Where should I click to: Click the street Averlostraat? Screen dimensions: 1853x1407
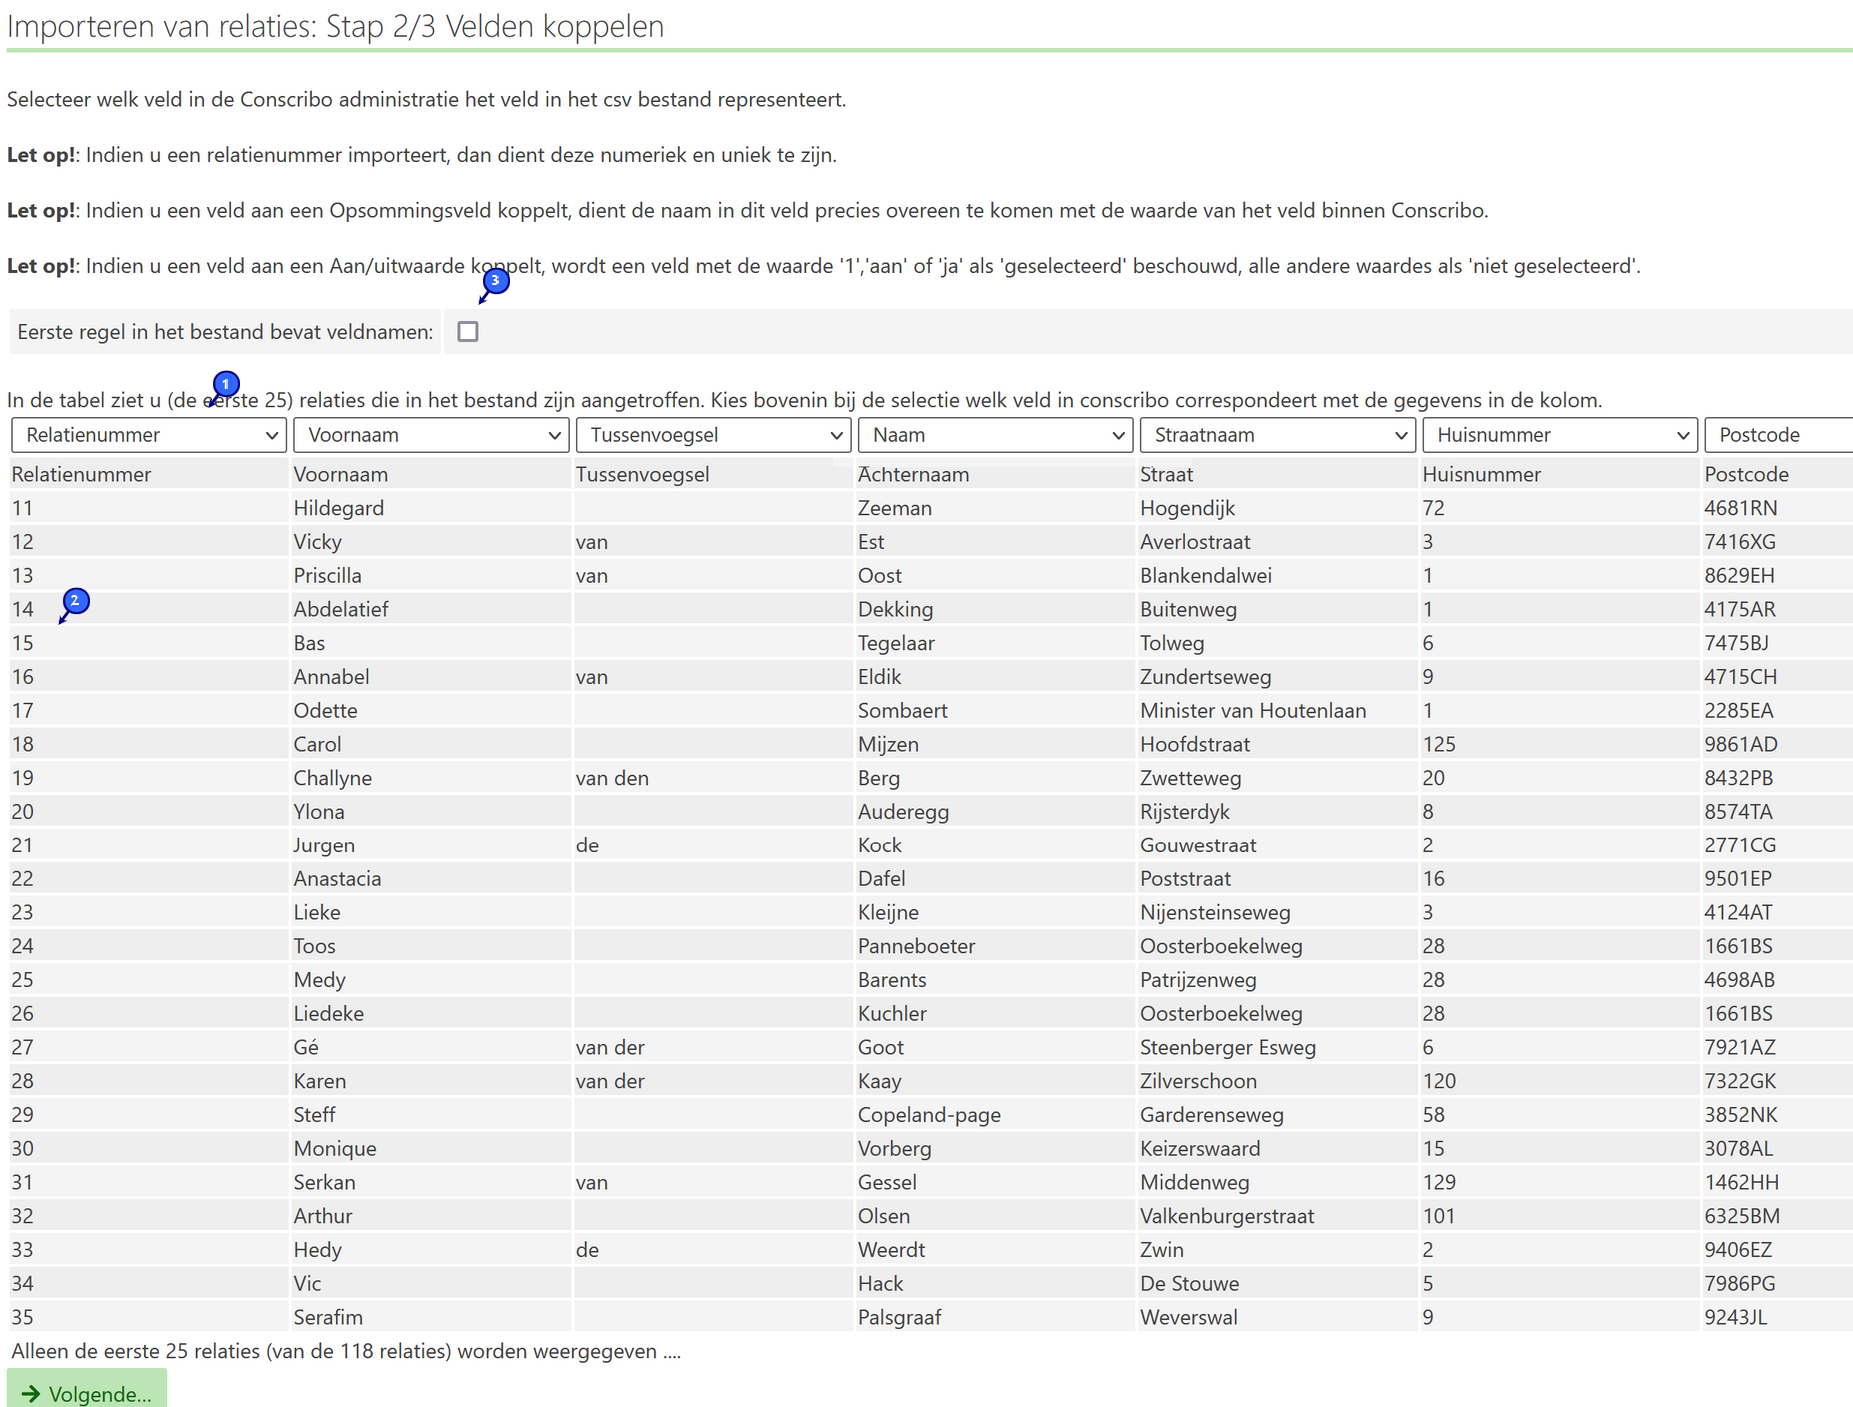coord(1195,542)
